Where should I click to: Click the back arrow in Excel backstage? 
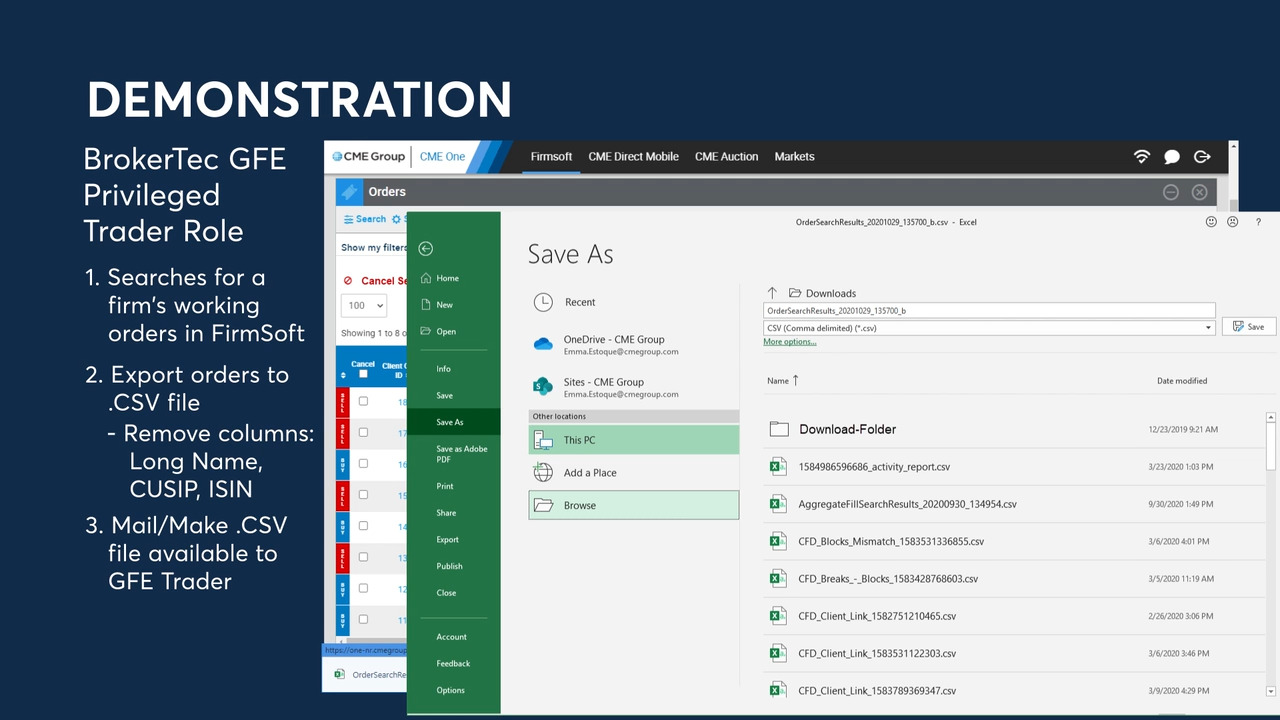click(x=426, y=249)
